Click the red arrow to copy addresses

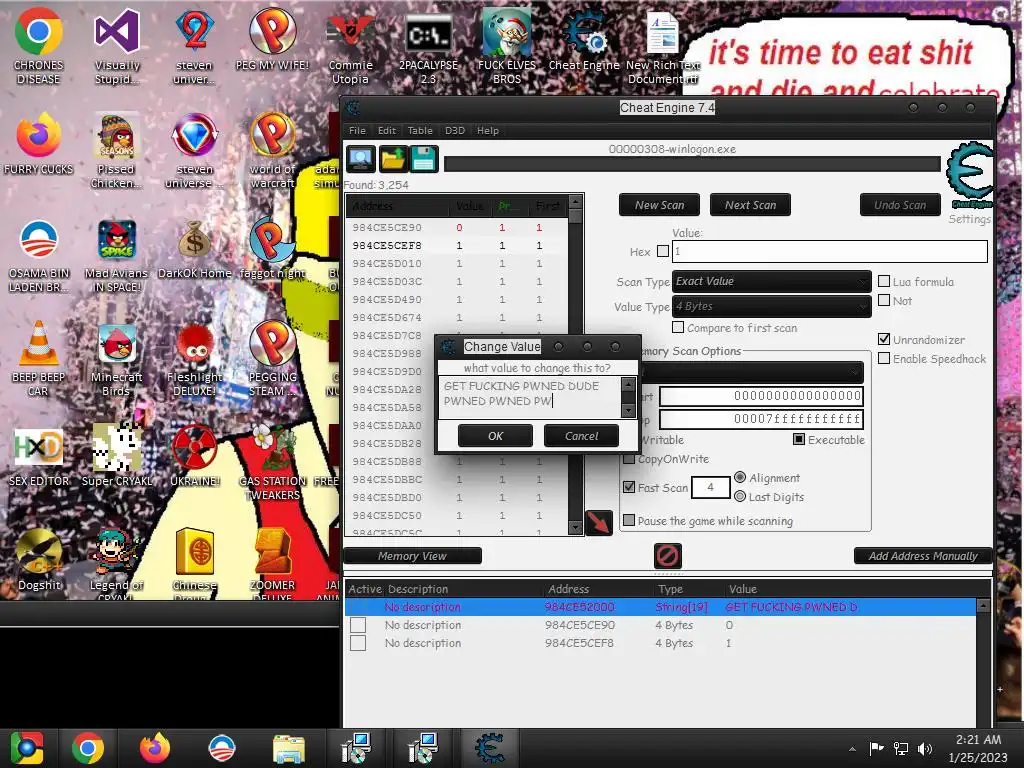(x=599, y=522)
